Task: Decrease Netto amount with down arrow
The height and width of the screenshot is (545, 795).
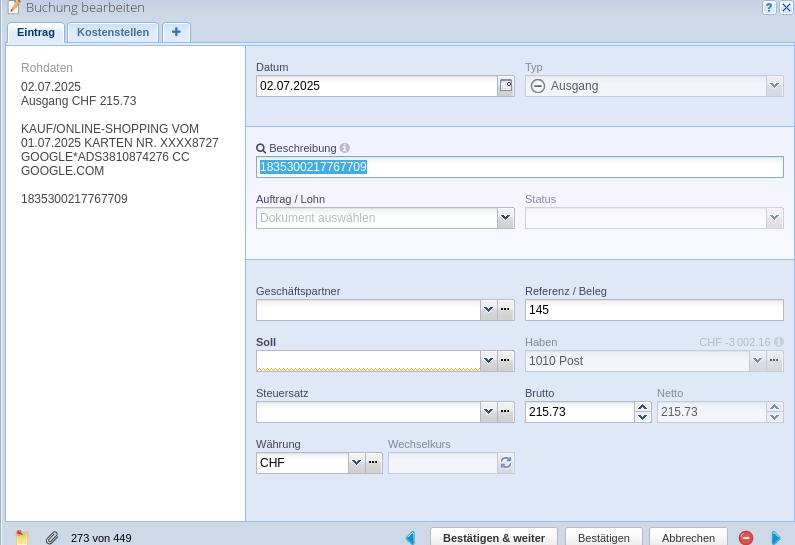Action: [775, 417]
